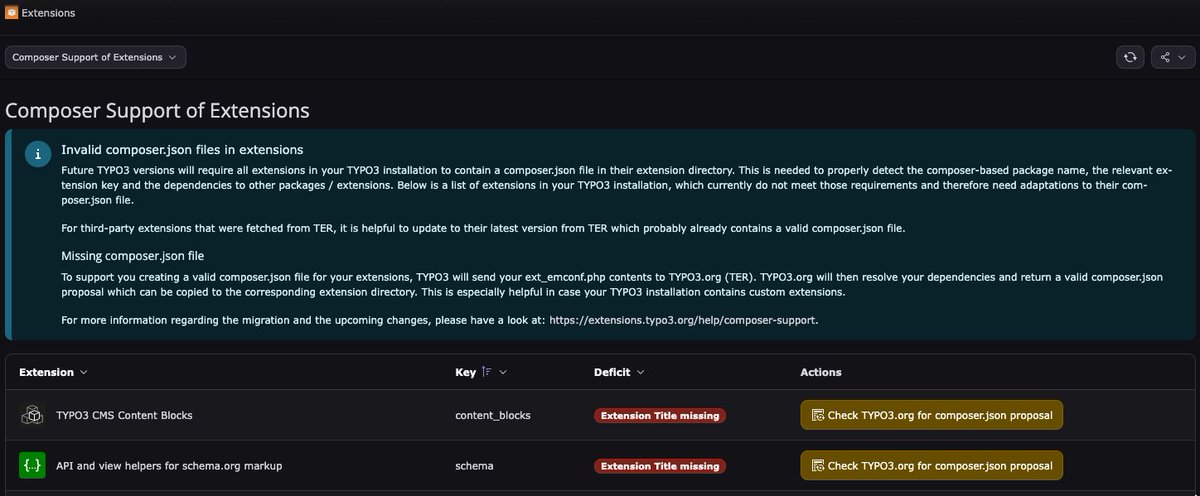The height and width of the screenshot is (496, 1200).
Task: Sort by the Extension column header
Action: point(53,372)
